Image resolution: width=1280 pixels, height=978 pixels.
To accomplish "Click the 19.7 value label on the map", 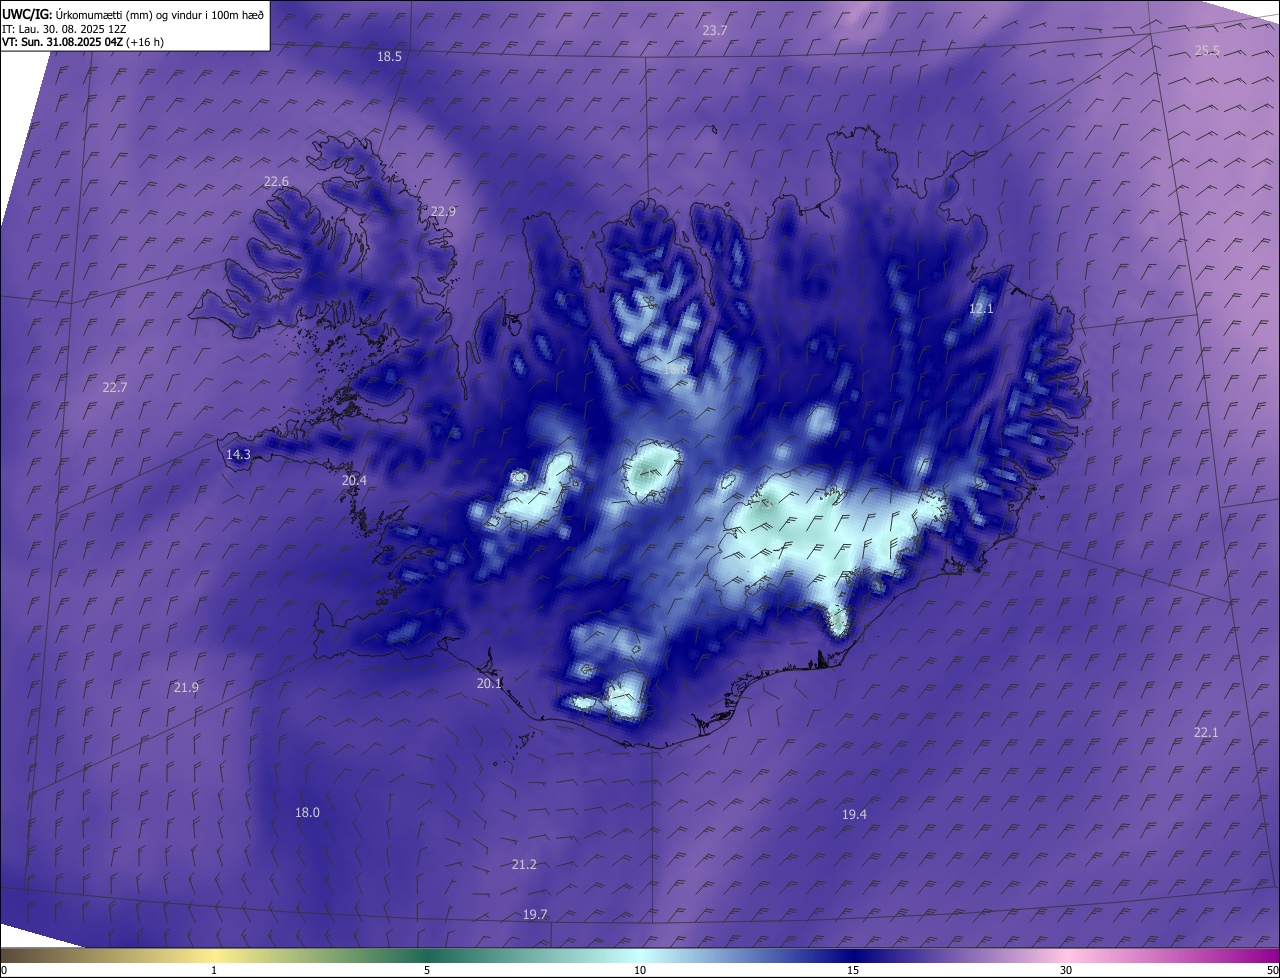I will pyautogui.click(x=535, y=915).
